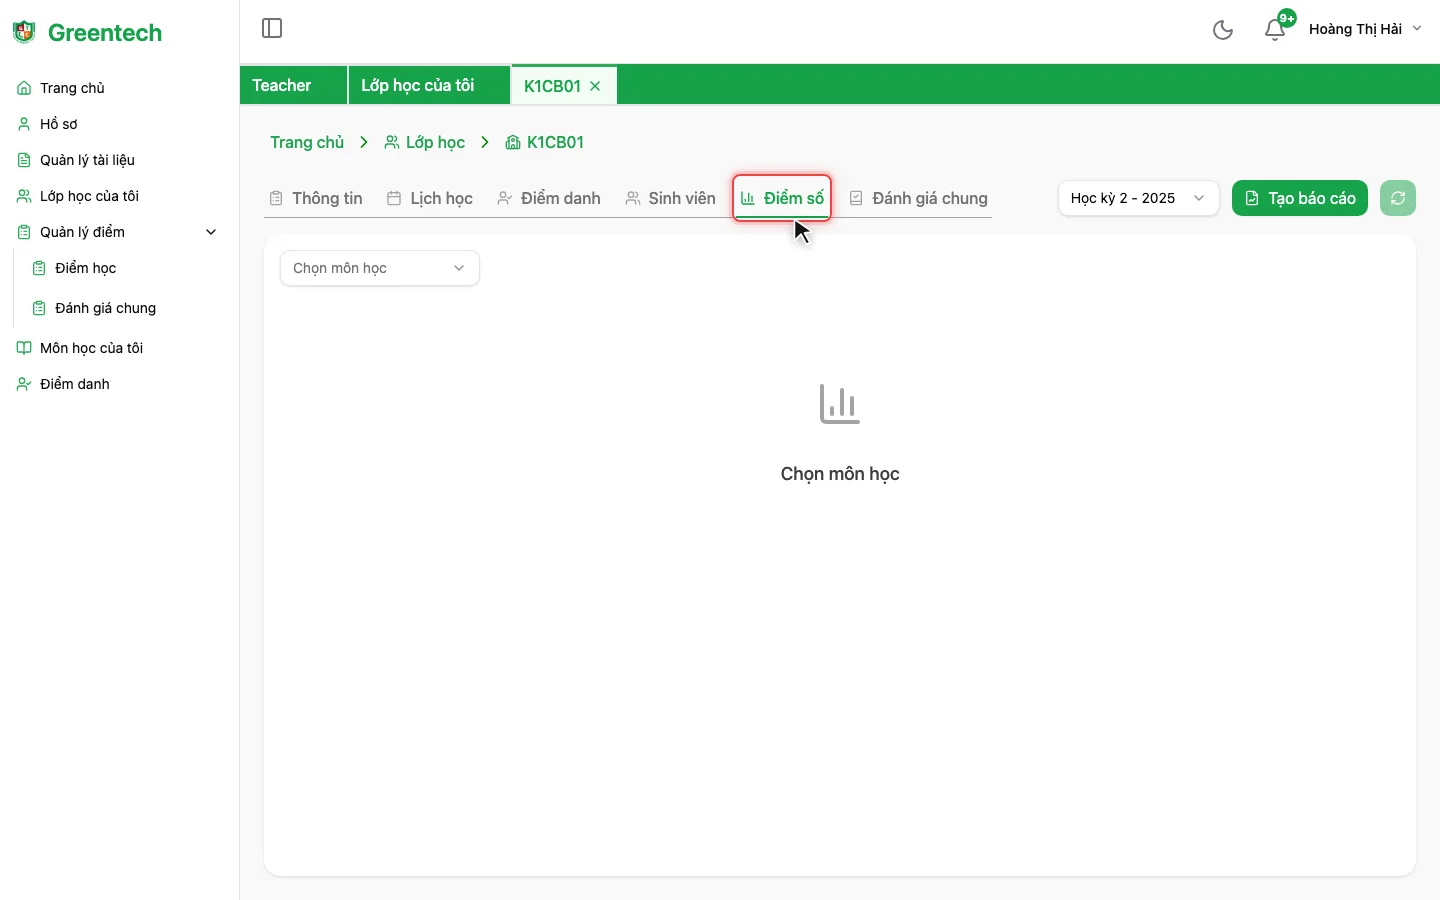1440x900 pixels.
Task: Open Hoàng Thị Hải user menu
Action: click(x=1365, y=29)
